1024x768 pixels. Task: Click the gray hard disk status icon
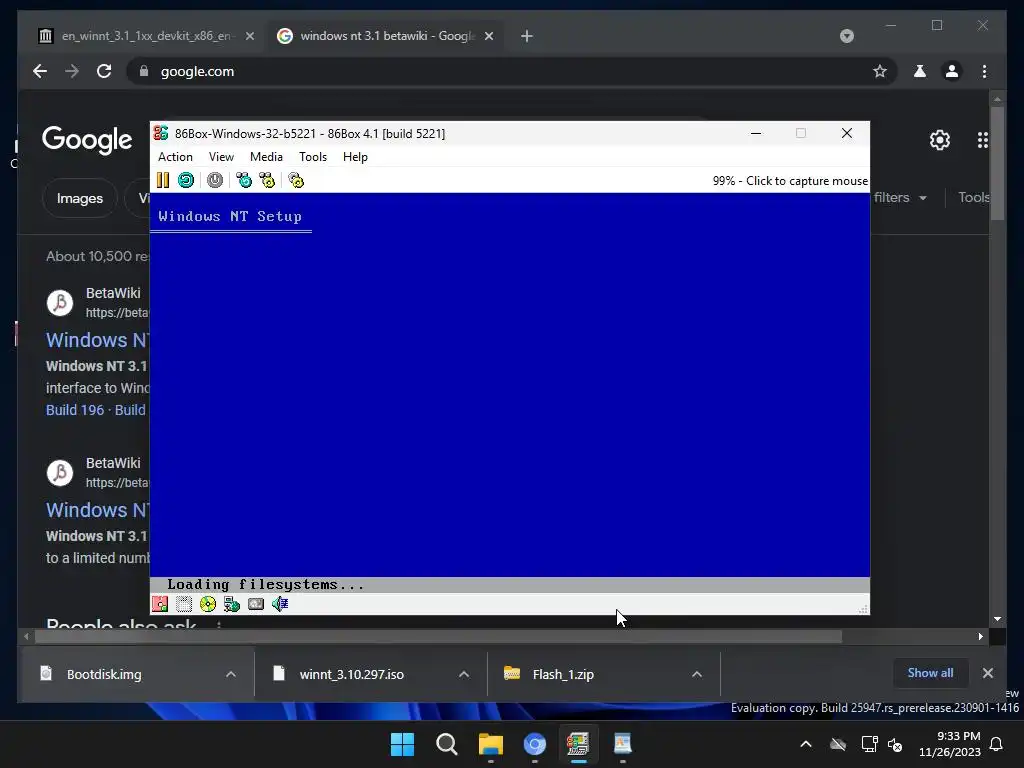(256, 604)
